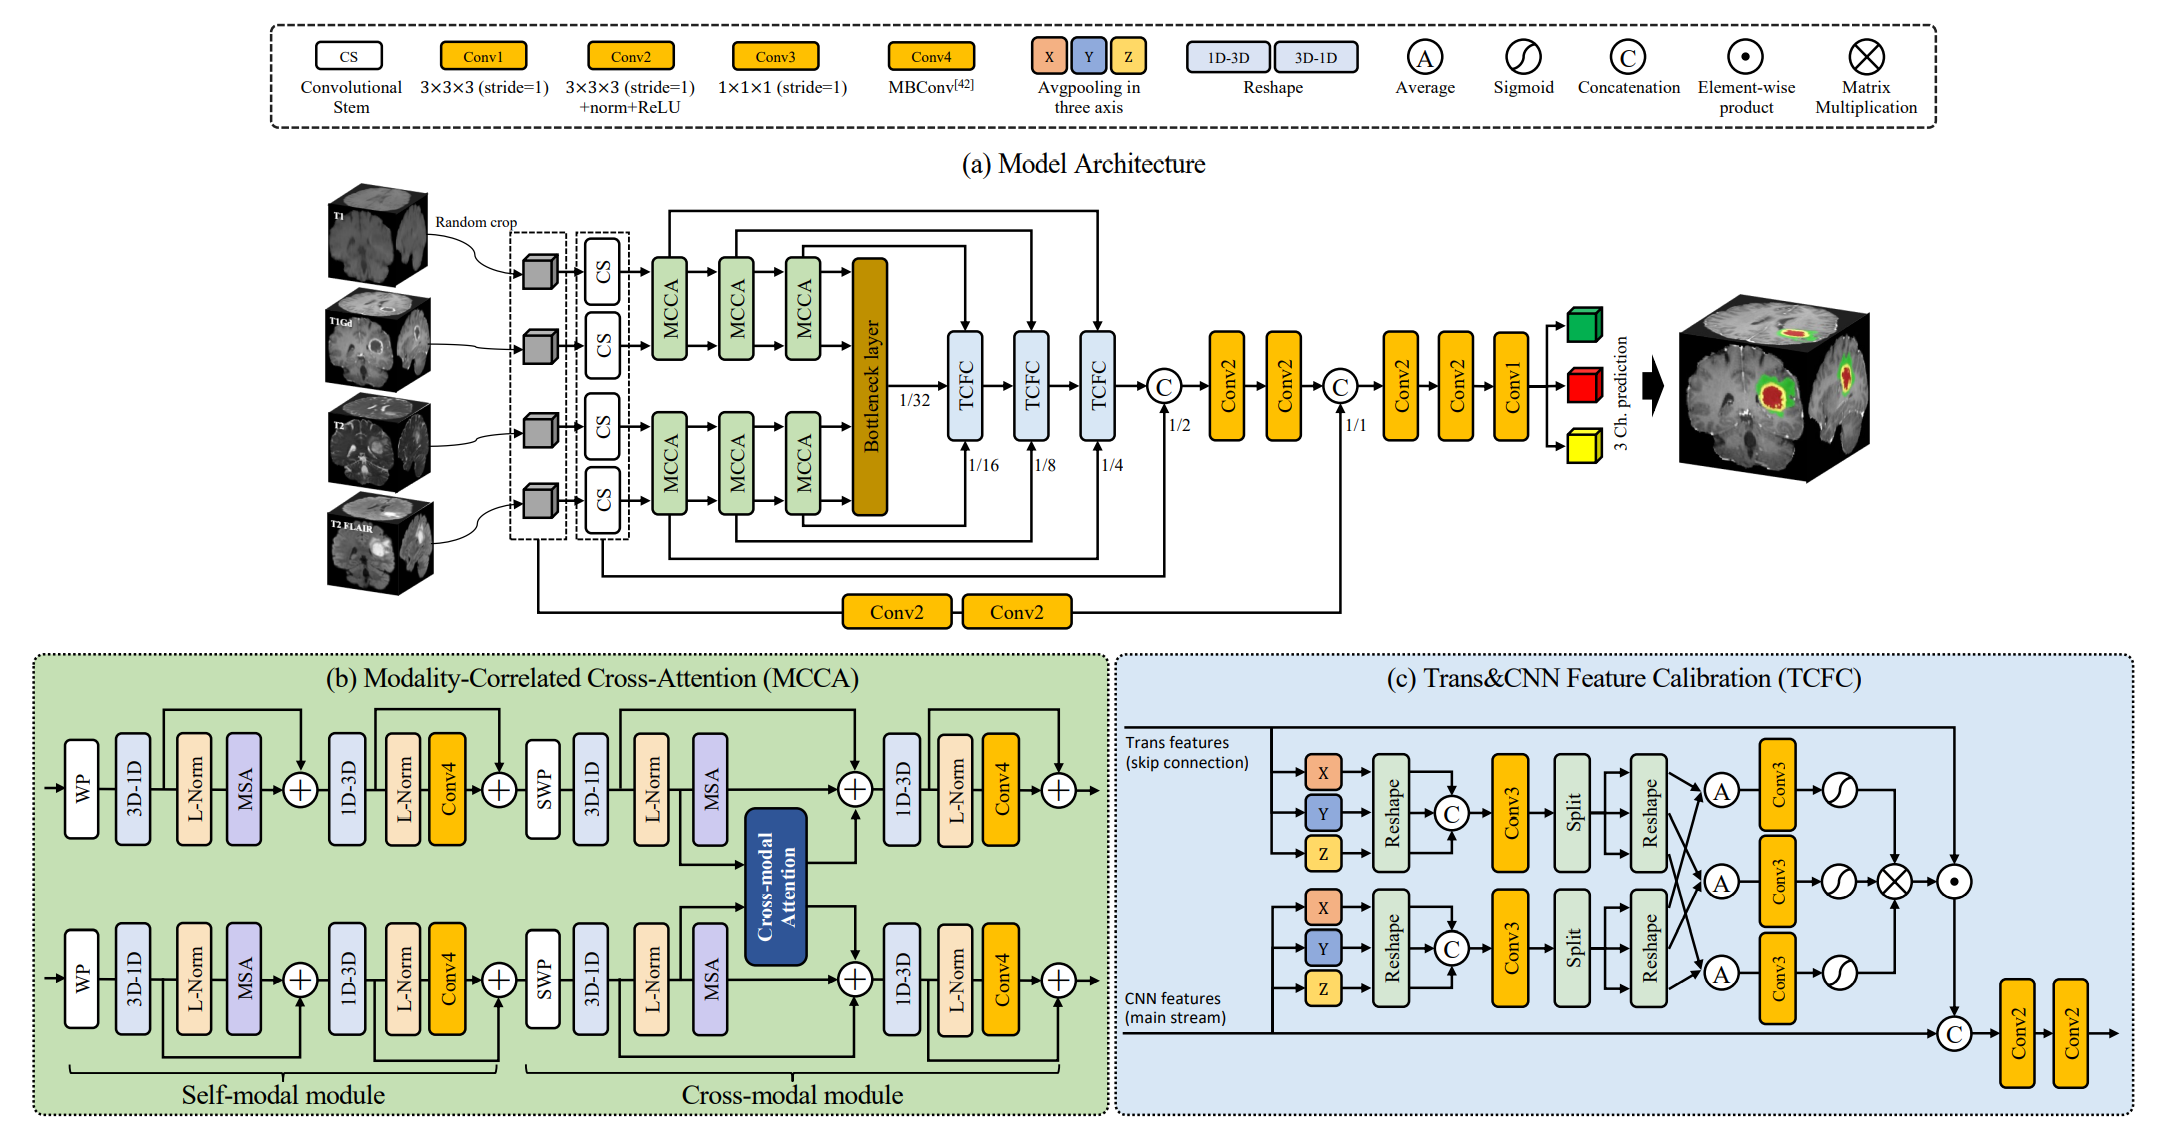Select the green prediction cube
This screenshot has width=2171, height=1130.
tap(1584, 325)
